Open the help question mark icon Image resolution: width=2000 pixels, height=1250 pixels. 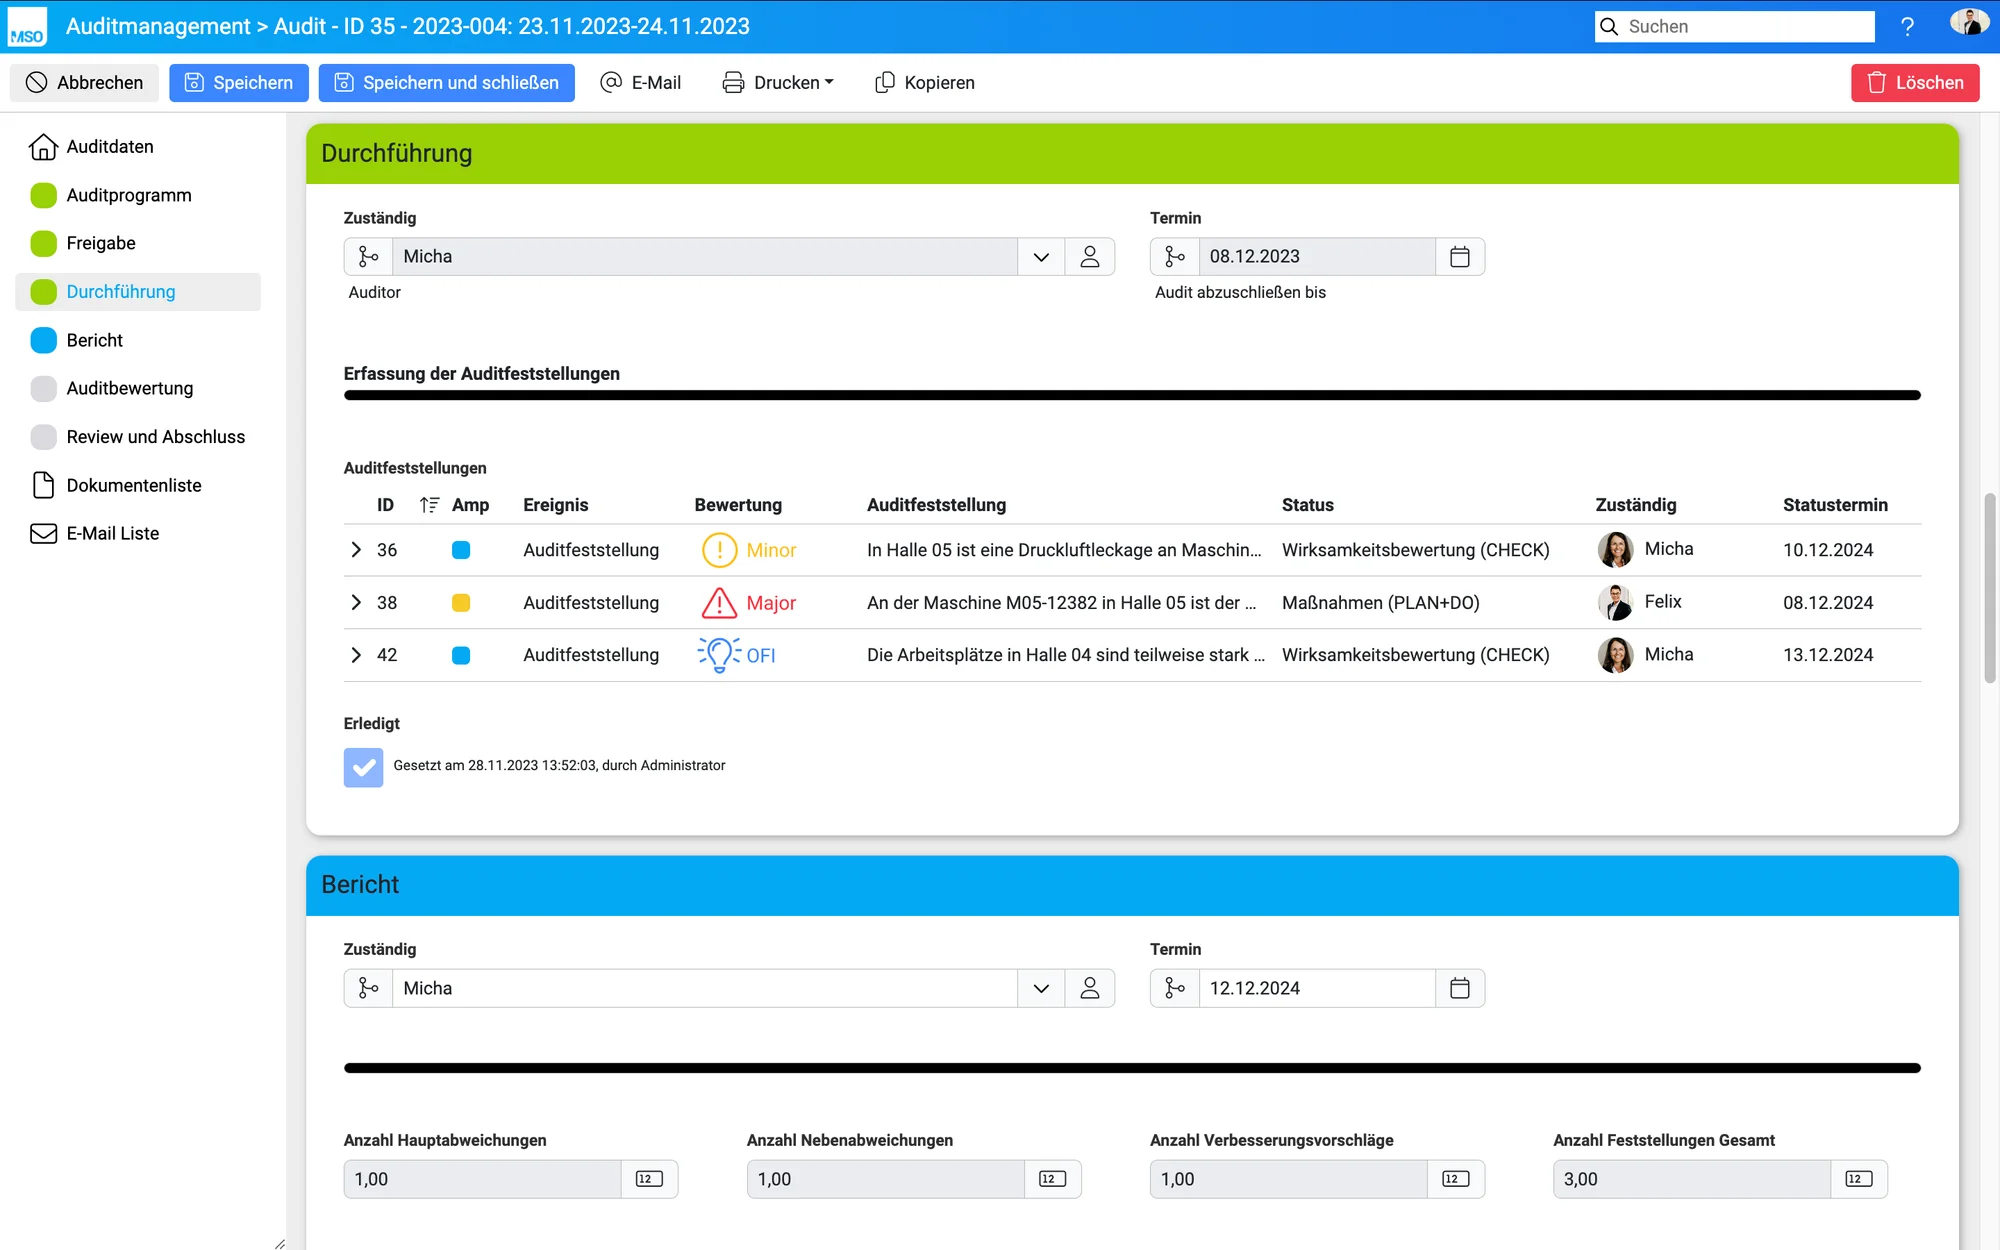click(1907, 27)
